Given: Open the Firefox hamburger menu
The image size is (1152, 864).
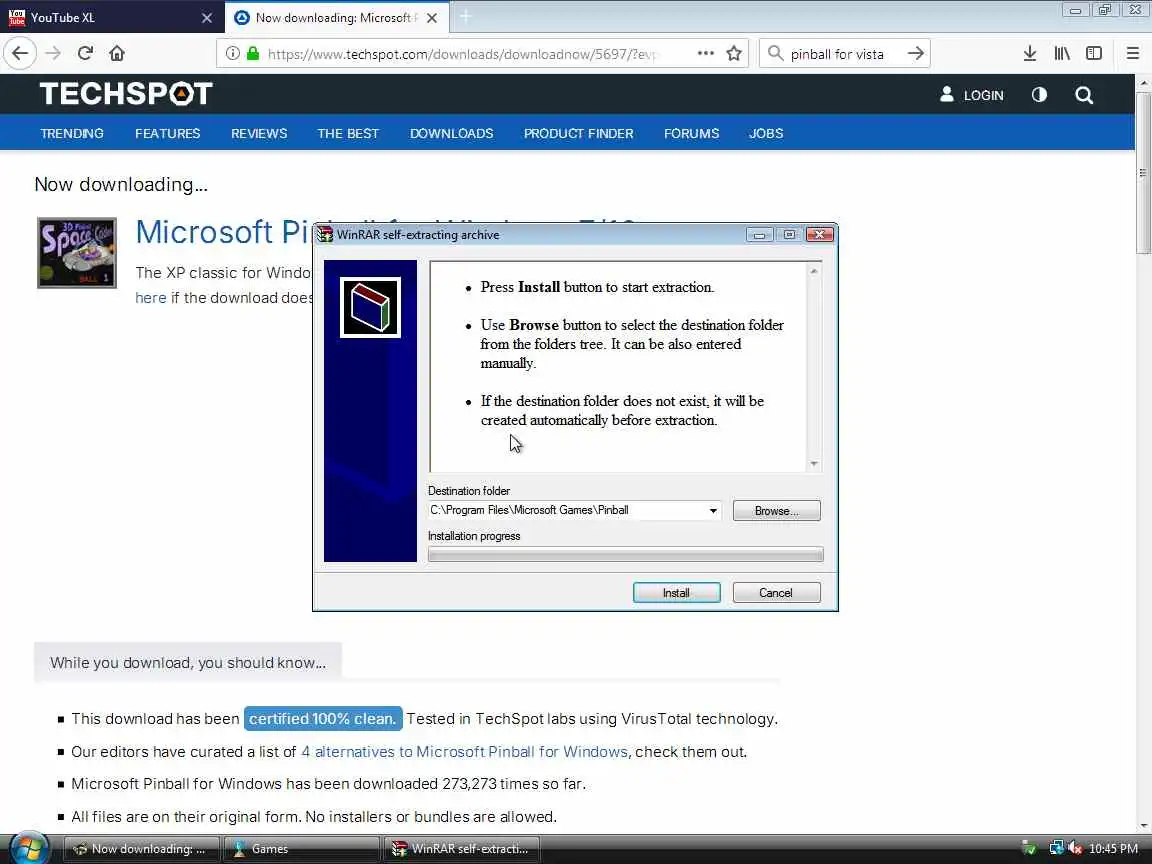Looking at the screenshot, I should point(1132,53).
